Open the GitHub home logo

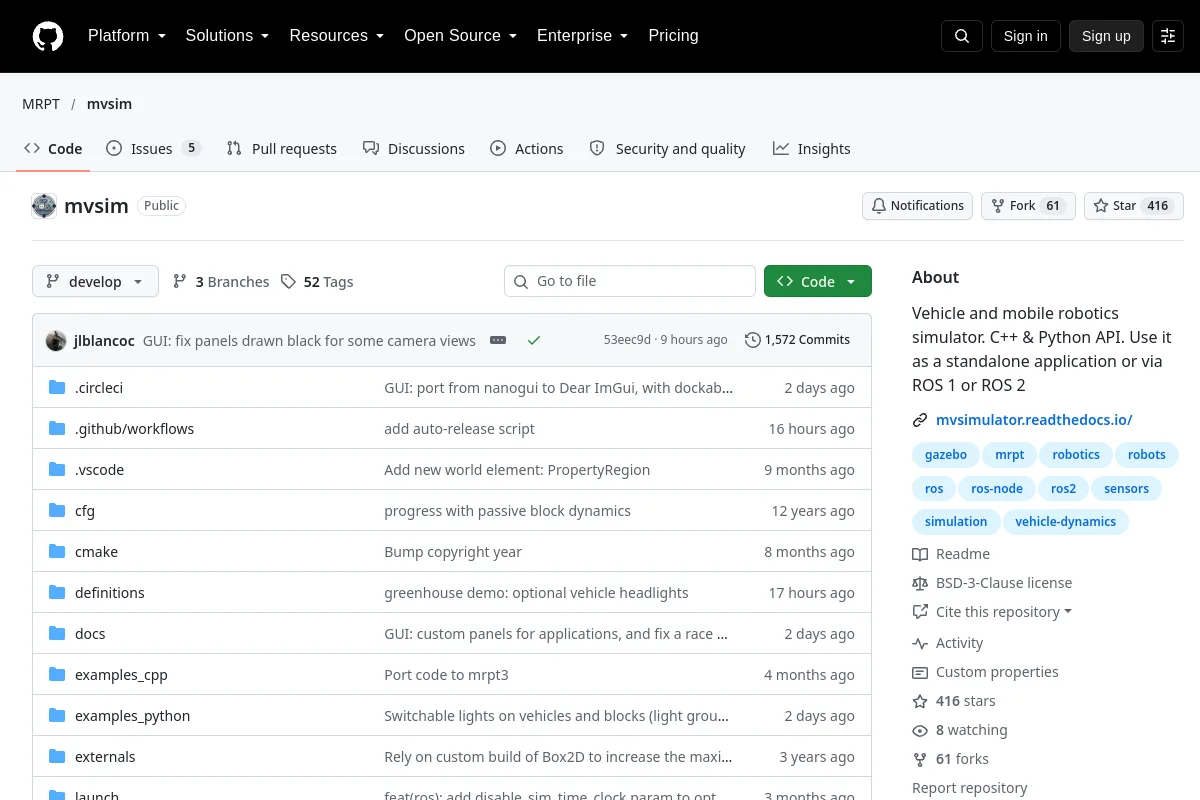[48, 36]
